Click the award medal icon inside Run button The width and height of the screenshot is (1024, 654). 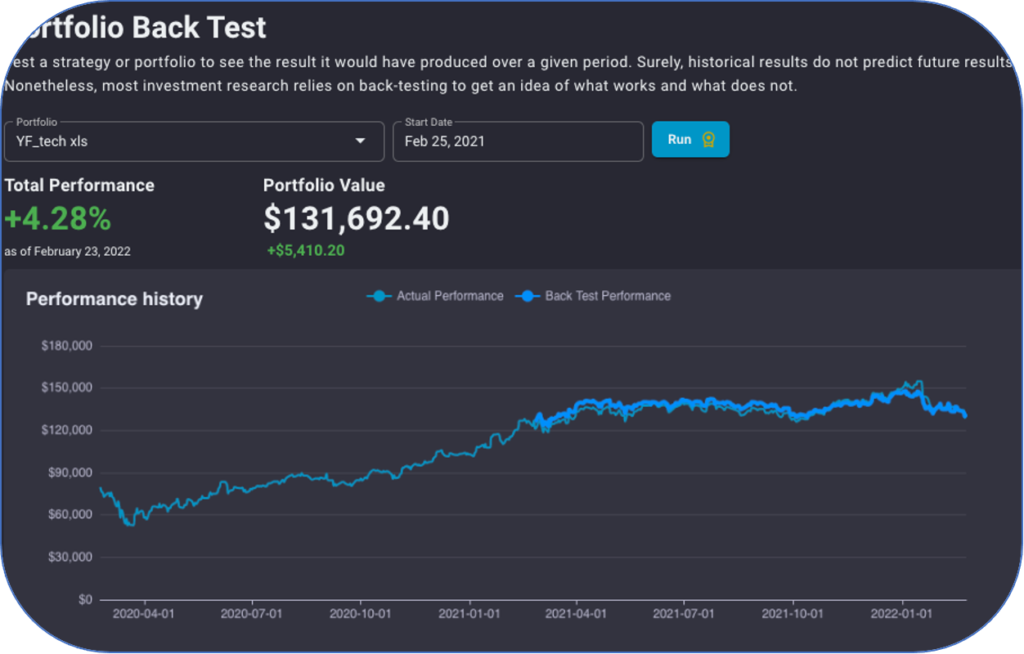pos(709,139)
